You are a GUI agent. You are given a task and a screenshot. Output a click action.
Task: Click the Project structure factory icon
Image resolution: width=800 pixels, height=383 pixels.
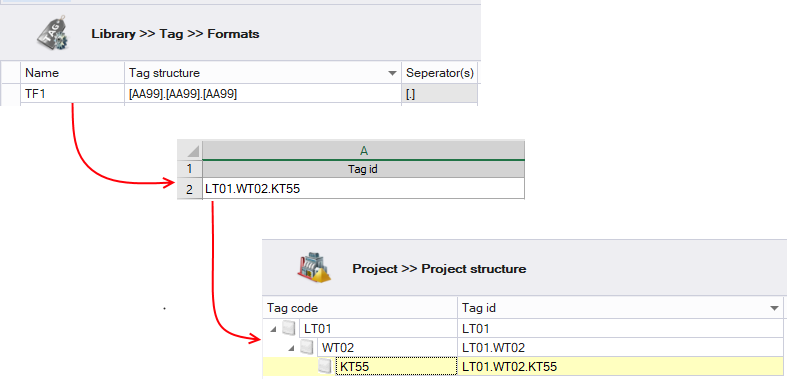[314, 267]
